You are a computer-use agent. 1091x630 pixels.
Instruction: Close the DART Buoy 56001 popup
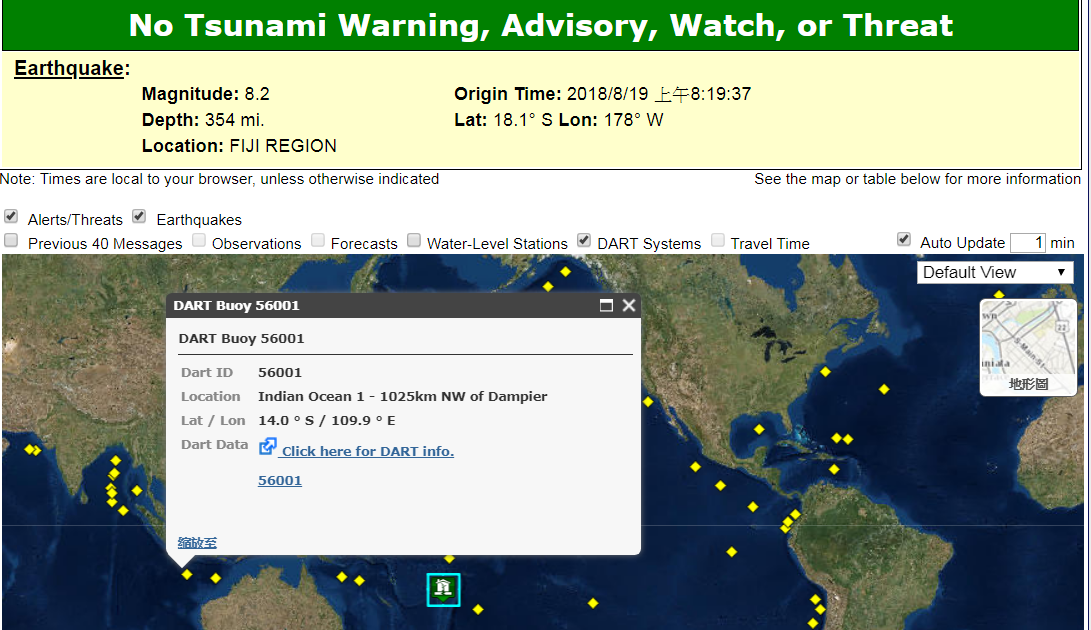[x=629, y=306]
